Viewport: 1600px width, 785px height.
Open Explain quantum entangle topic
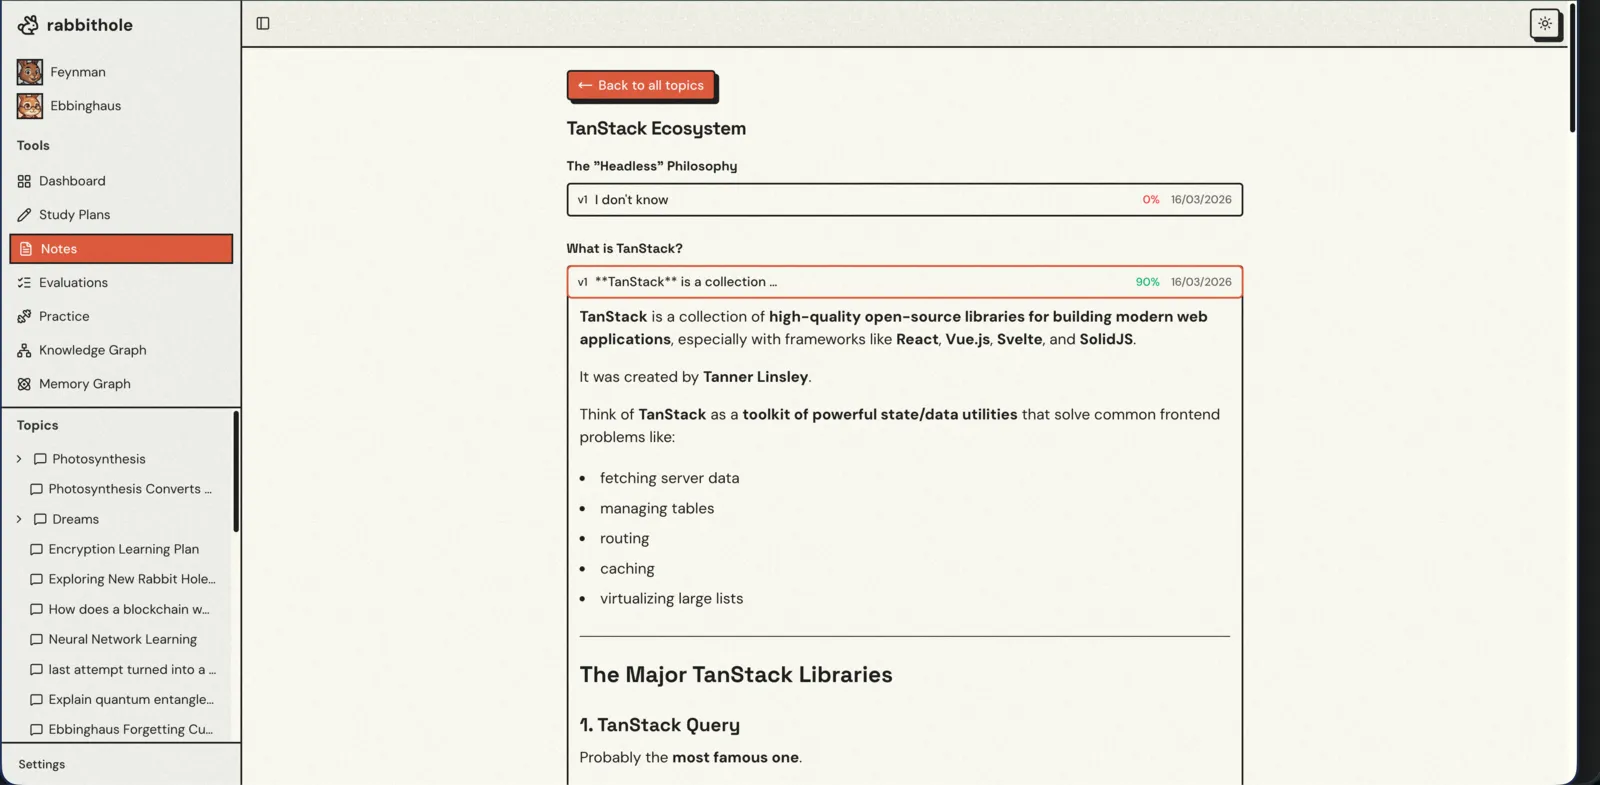[131, 700]
